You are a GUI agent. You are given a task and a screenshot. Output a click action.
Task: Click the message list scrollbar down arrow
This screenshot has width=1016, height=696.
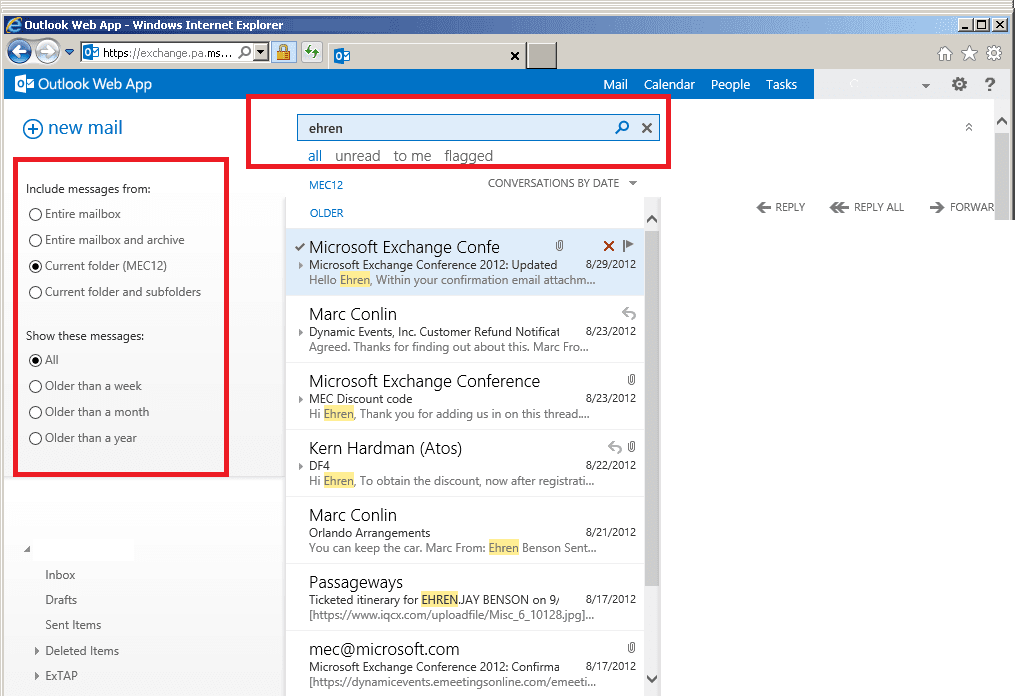pos(652,679)
